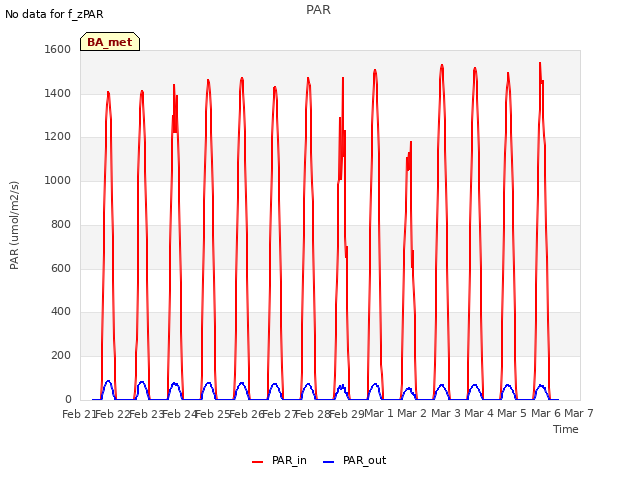Screen dimensions: 640x480
Task: Click the 1400 y-axis tick label
Action: [x=58, y=93]
